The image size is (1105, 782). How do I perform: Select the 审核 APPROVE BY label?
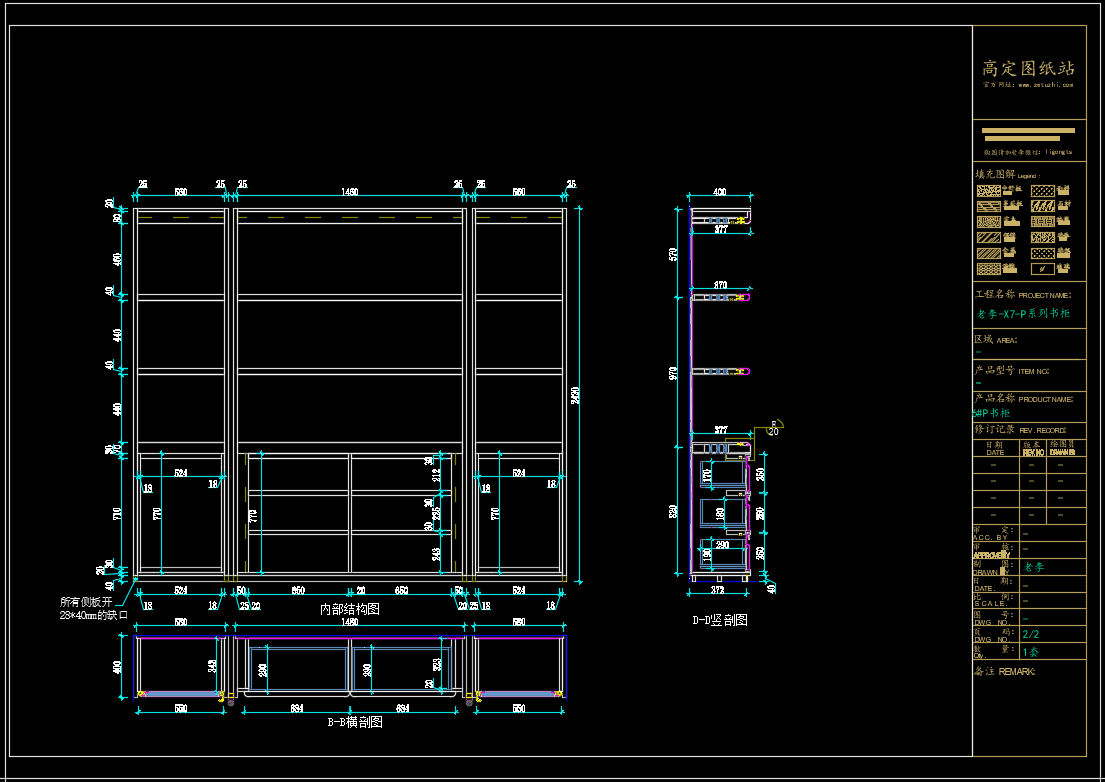(994, 550)
